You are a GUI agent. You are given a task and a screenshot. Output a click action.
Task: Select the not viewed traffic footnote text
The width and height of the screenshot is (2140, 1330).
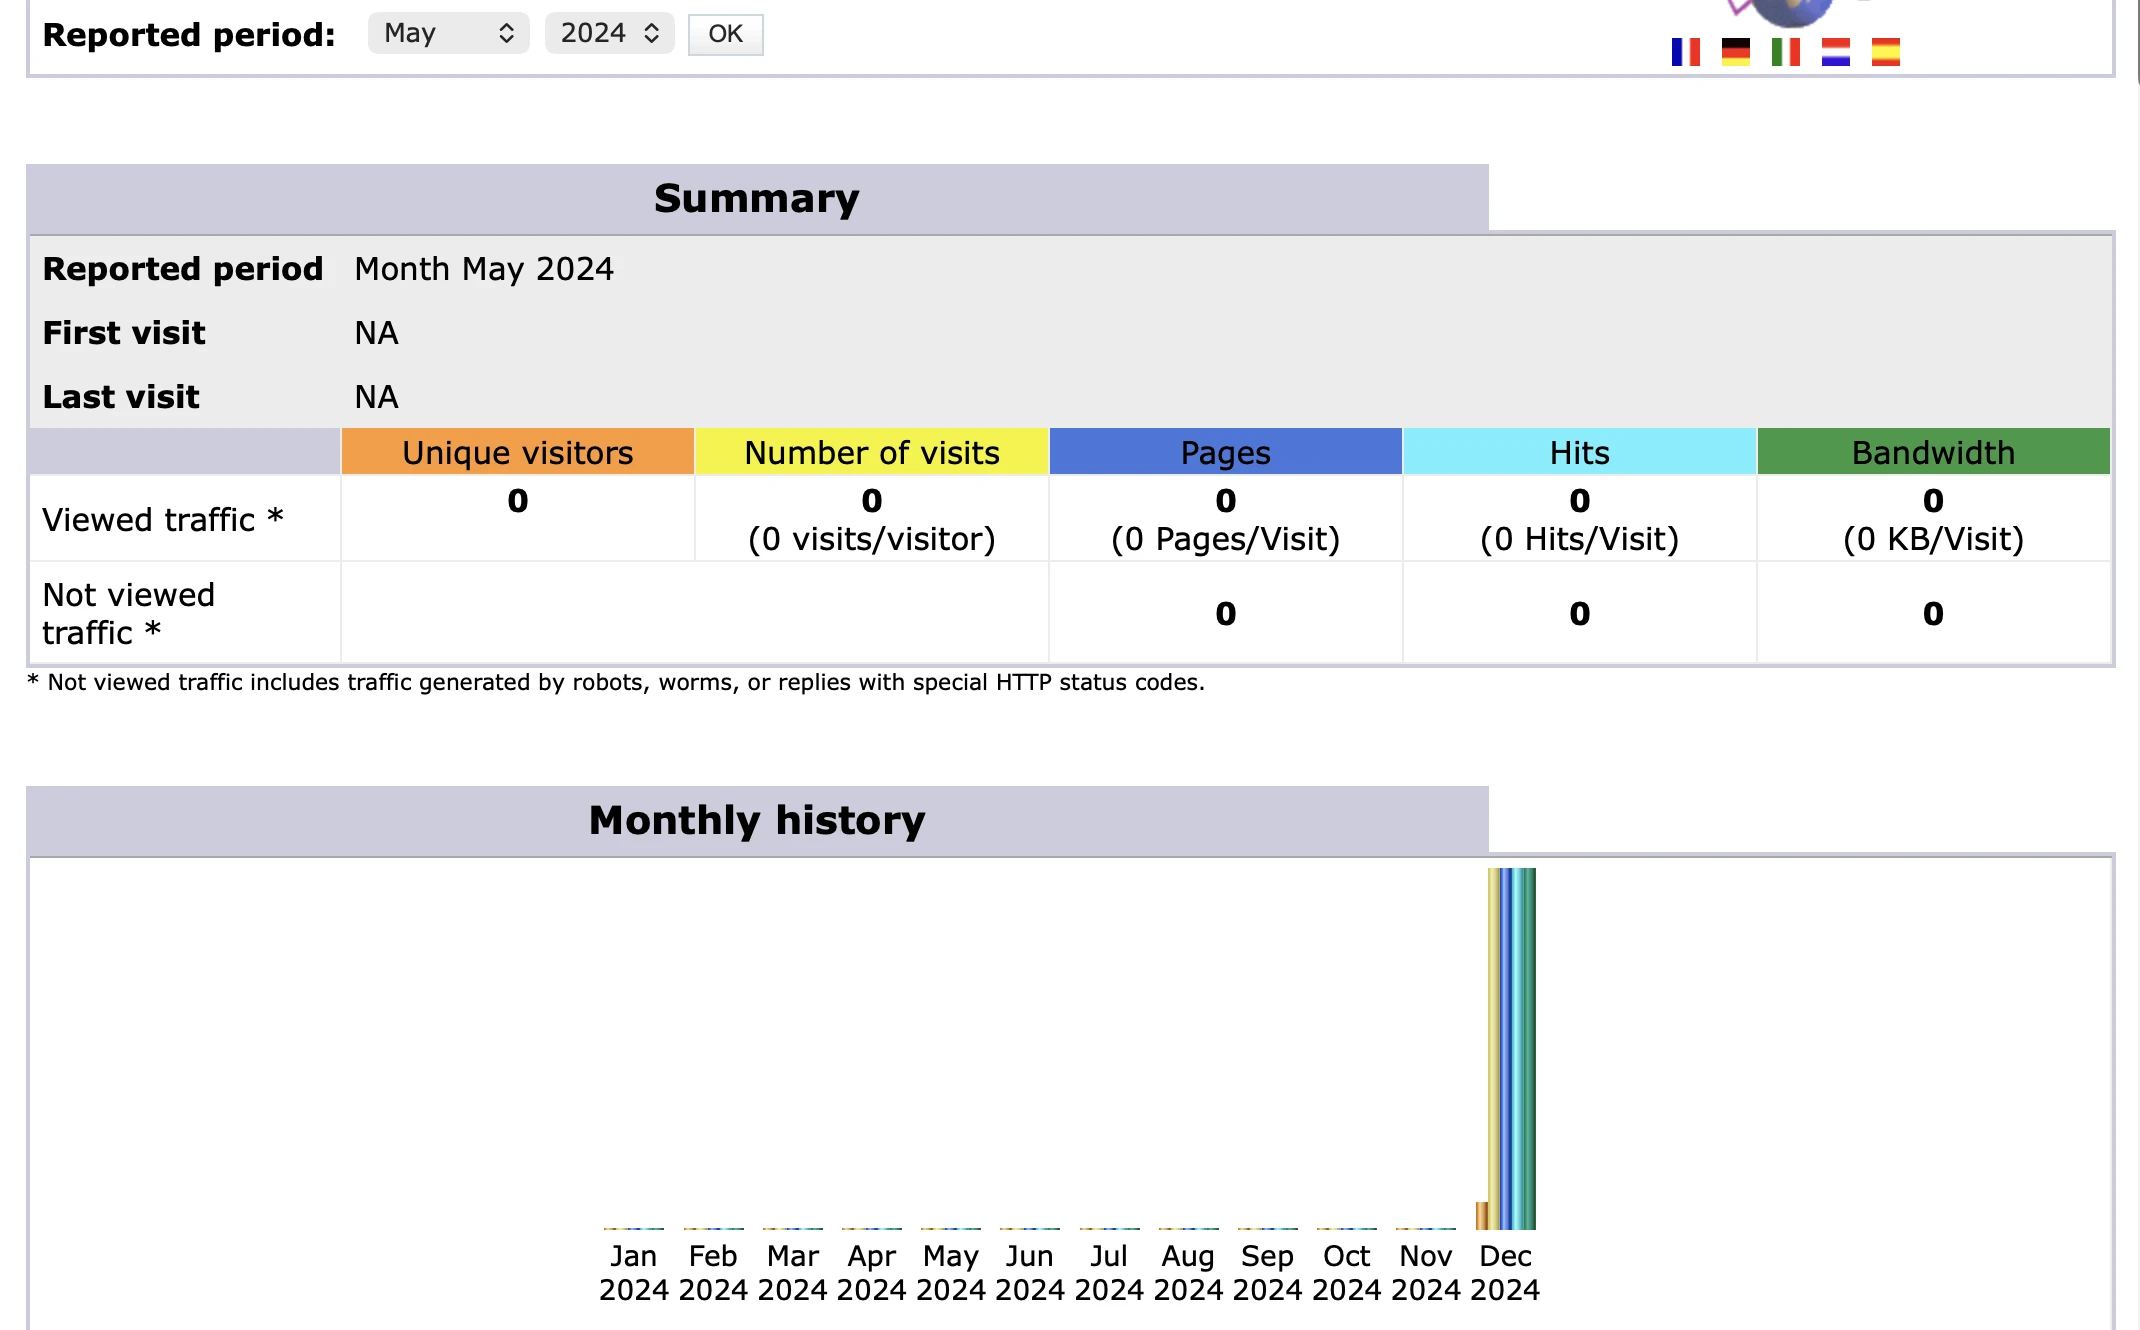(x=616, y=682)
